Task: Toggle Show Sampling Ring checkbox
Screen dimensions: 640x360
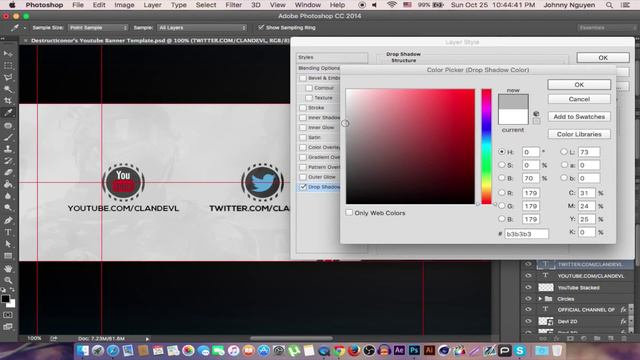Action: click(261, 27)
